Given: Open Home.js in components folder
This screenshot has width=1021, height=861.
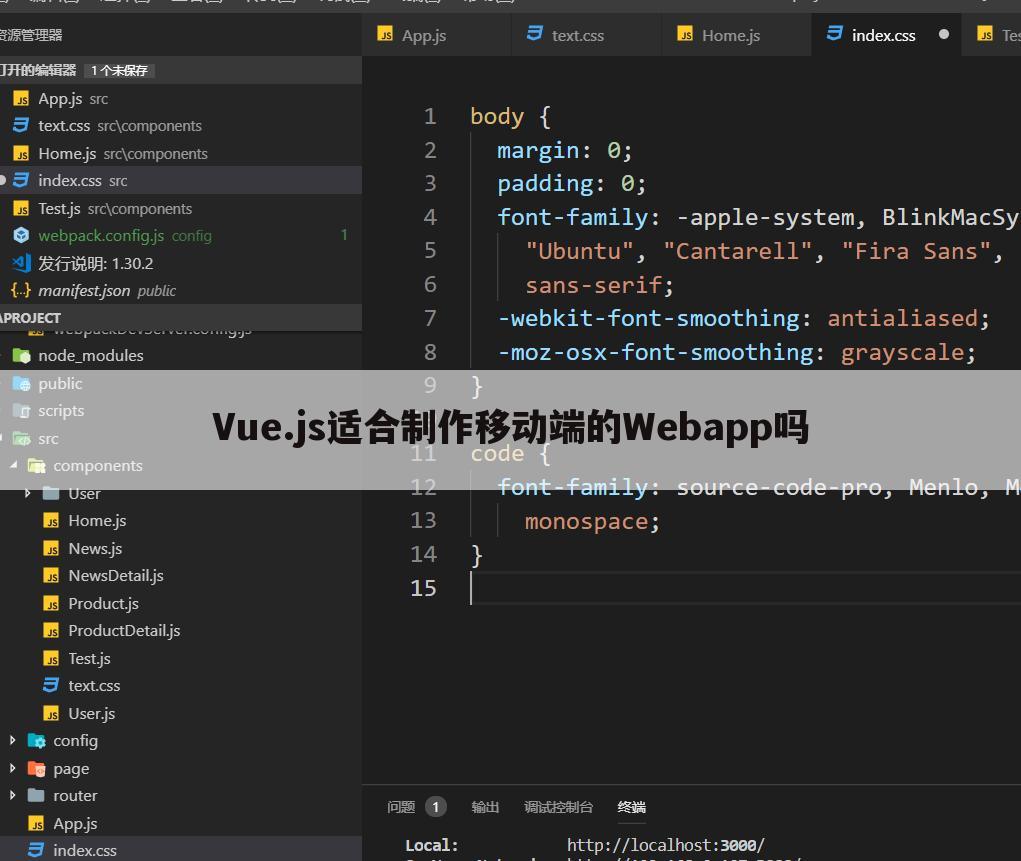Looking at the screenshot, I should tap(181, 521).
